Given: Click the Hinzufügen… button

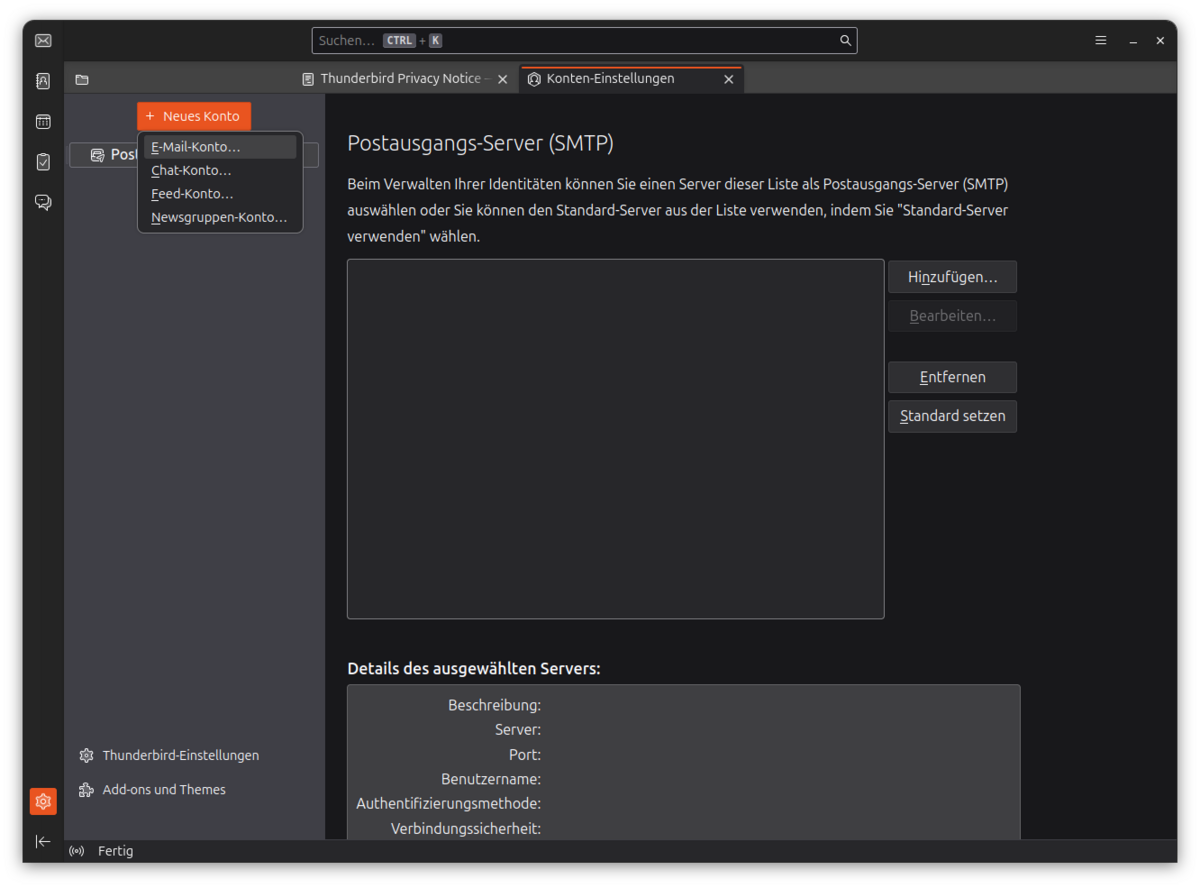Looking at the screenshot, I should tap(952, 277).
